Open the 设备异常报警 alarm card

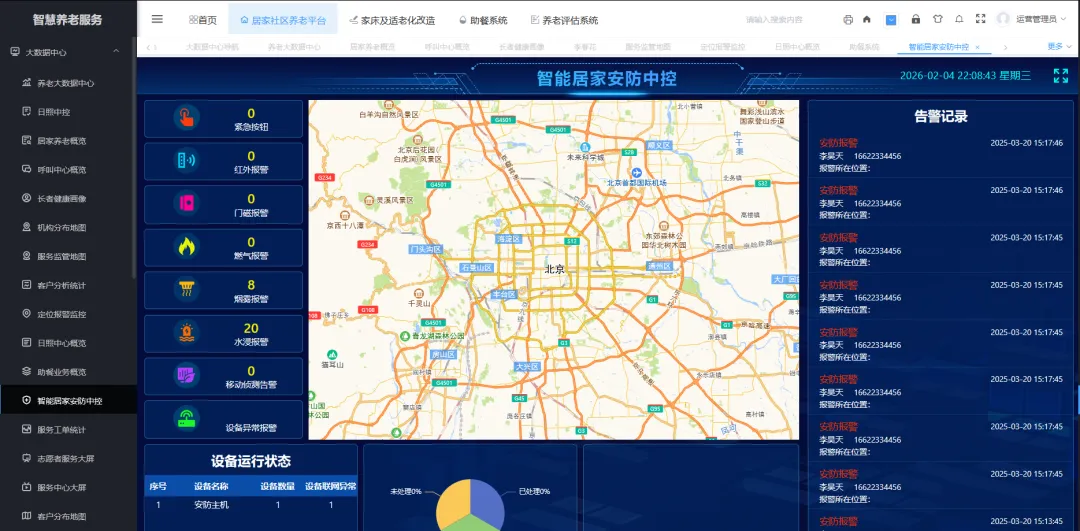224,419
